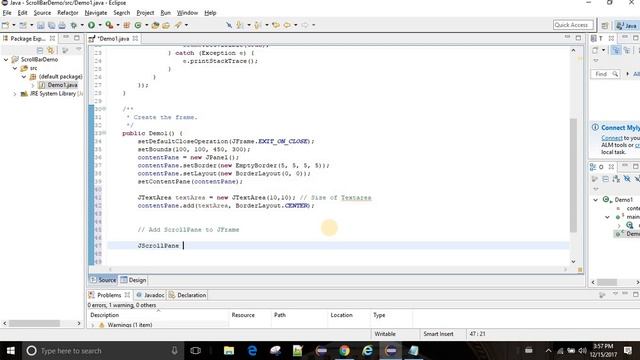Open the Windows Start menu

point(11,351)
